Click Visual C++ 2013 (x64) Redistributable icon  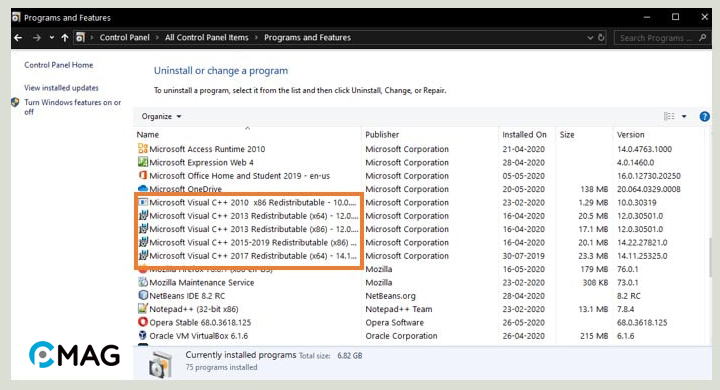click(x=143, y=215)
